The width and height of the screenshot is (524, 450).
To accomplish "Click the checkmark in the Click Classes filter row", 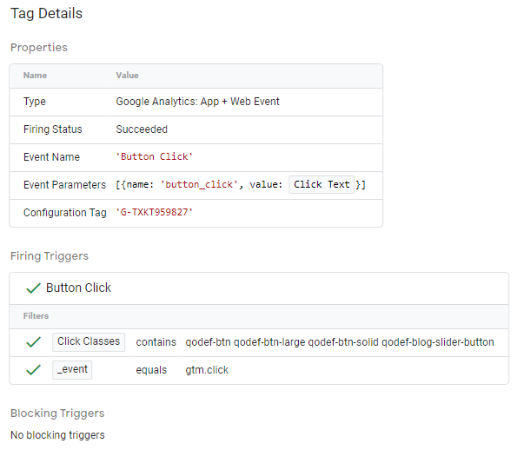I will (33, 342).
